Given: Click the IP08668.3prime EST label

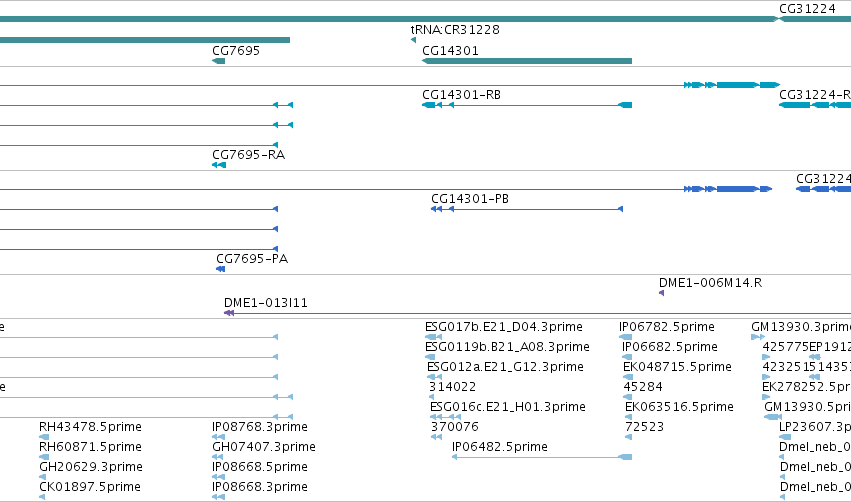Looking at the screenshot, I should (x=260, y=487).
